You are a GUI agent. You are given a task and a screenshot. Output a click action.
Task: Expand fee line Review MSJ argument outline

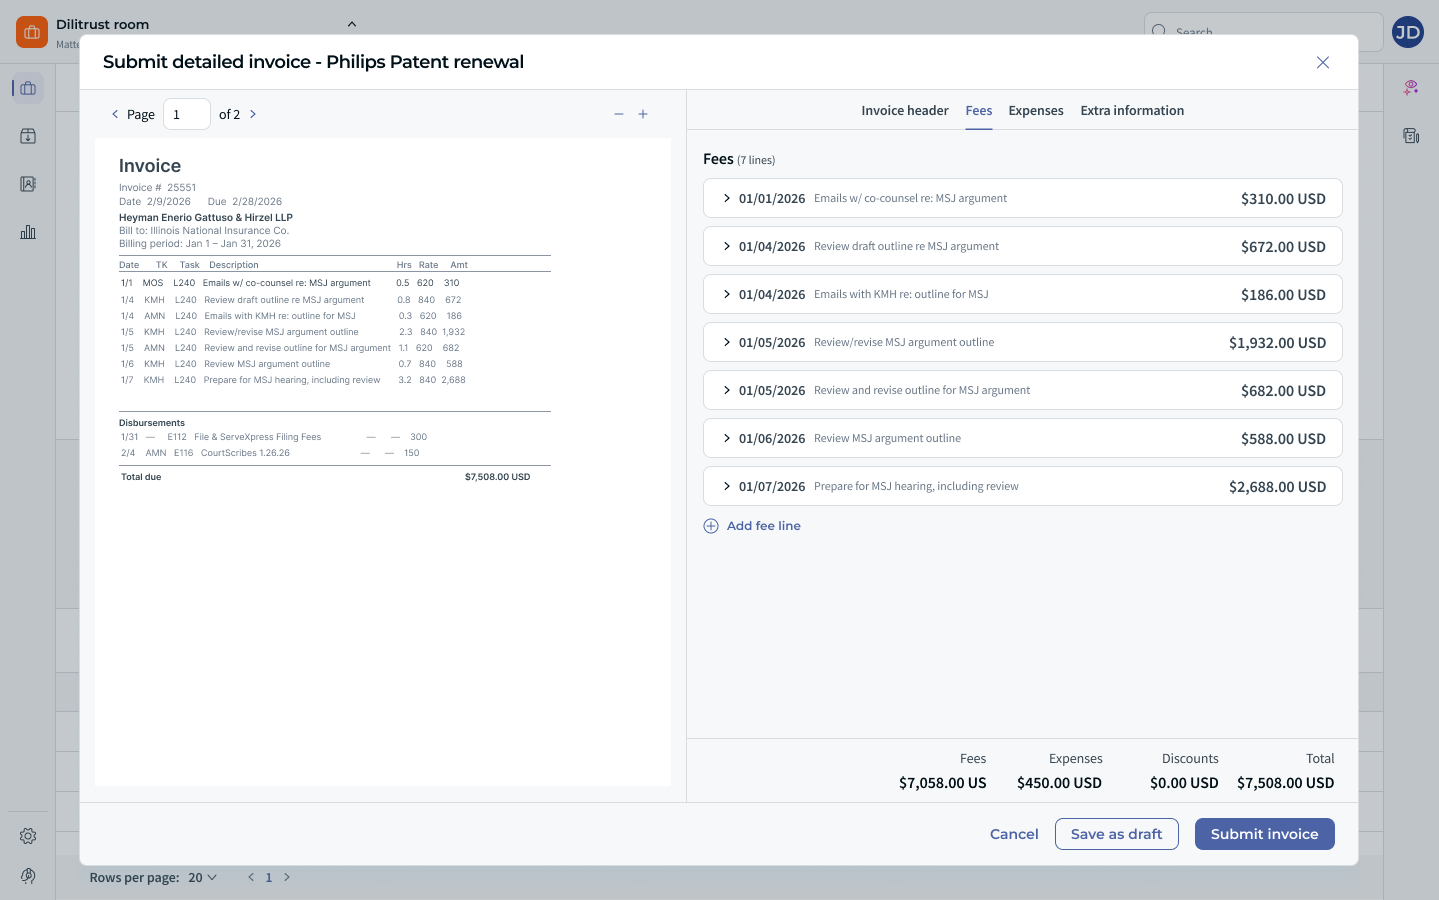point(727,438)
